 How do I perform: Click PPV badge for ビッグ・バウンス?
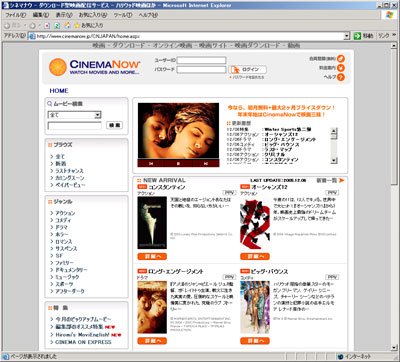pos(332,277)
